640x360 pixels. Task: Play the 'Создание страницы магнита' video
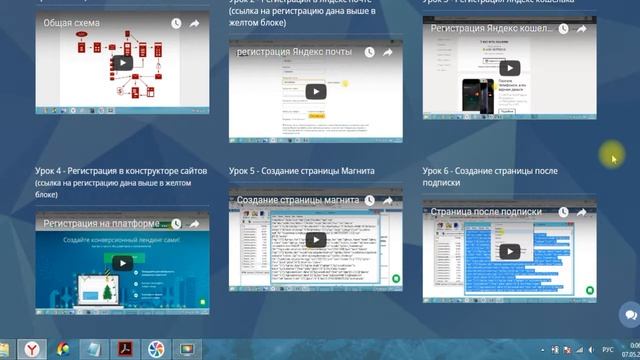coord(316,240)
